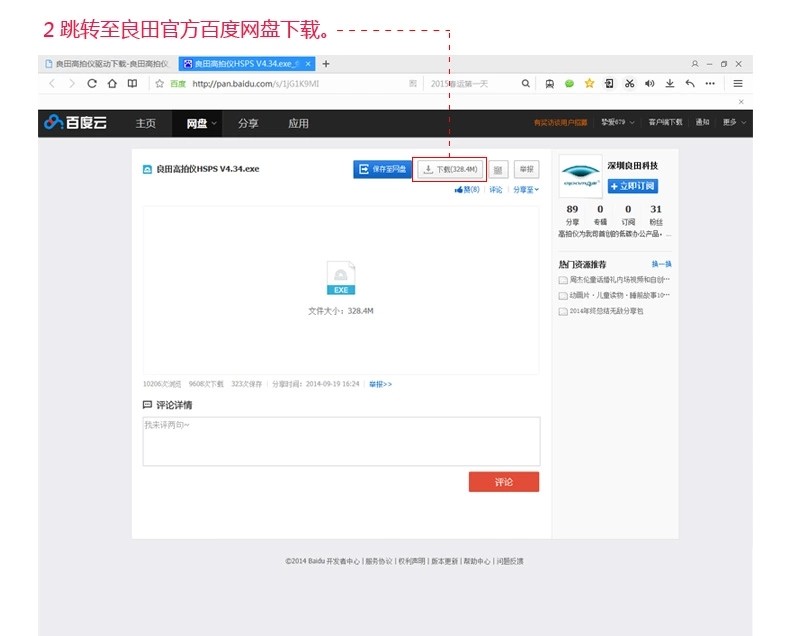Focus the comment text box

coord(342,441)
